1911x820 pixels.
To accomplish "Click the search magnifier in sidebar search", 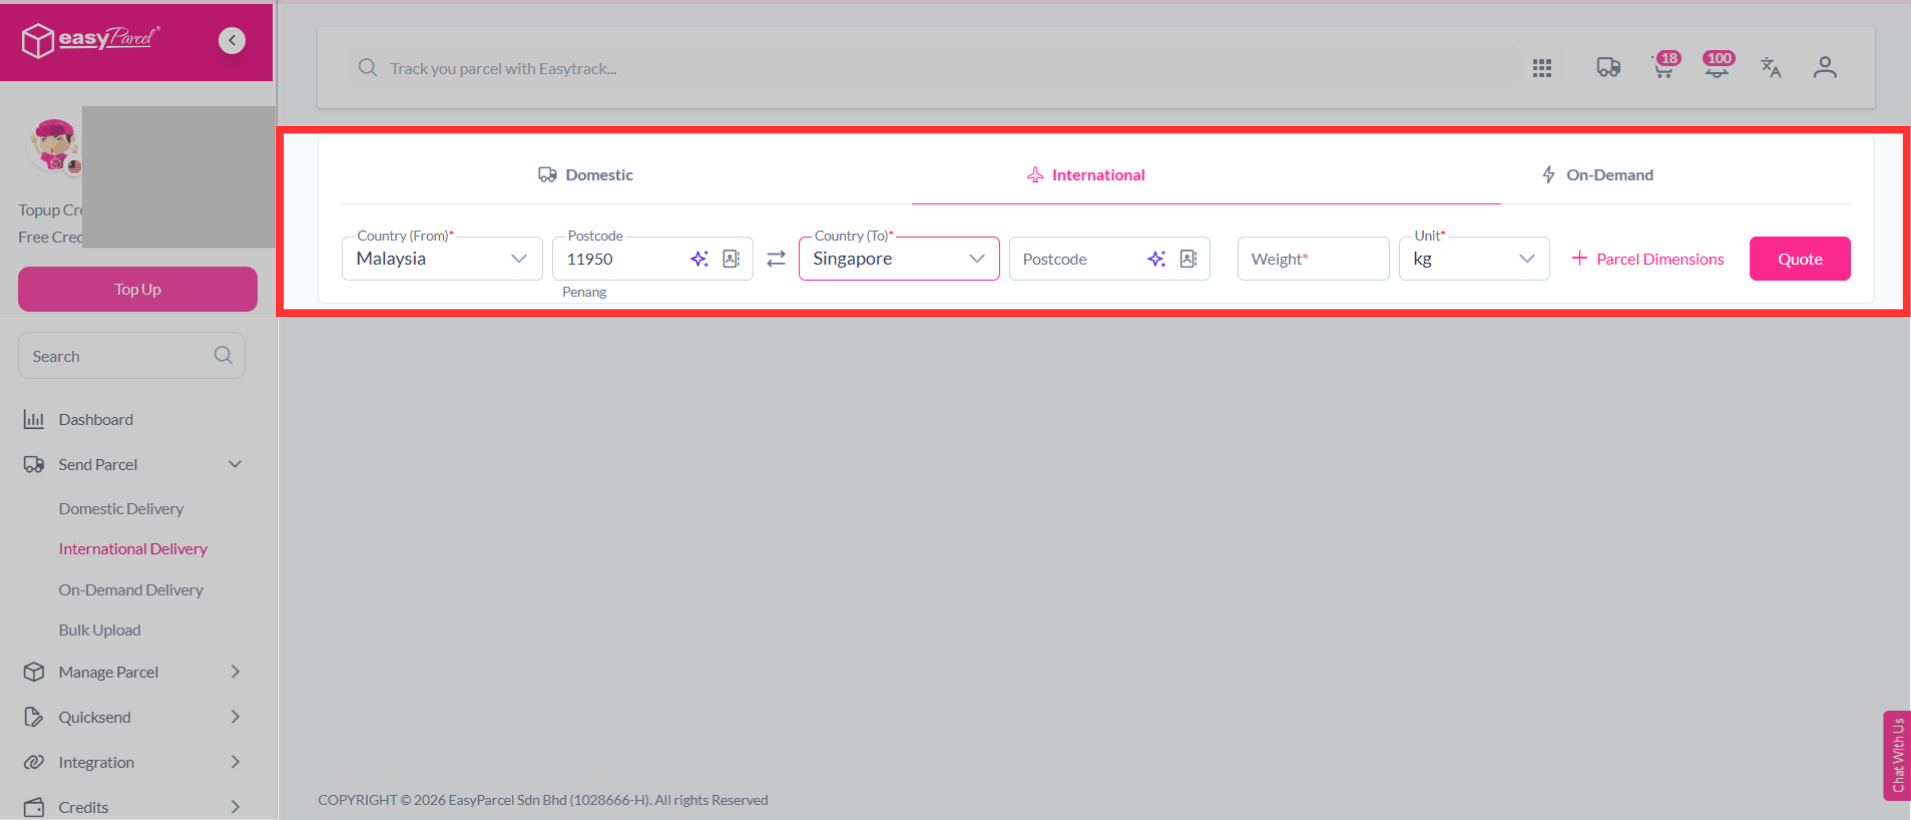I will (223, 355).
